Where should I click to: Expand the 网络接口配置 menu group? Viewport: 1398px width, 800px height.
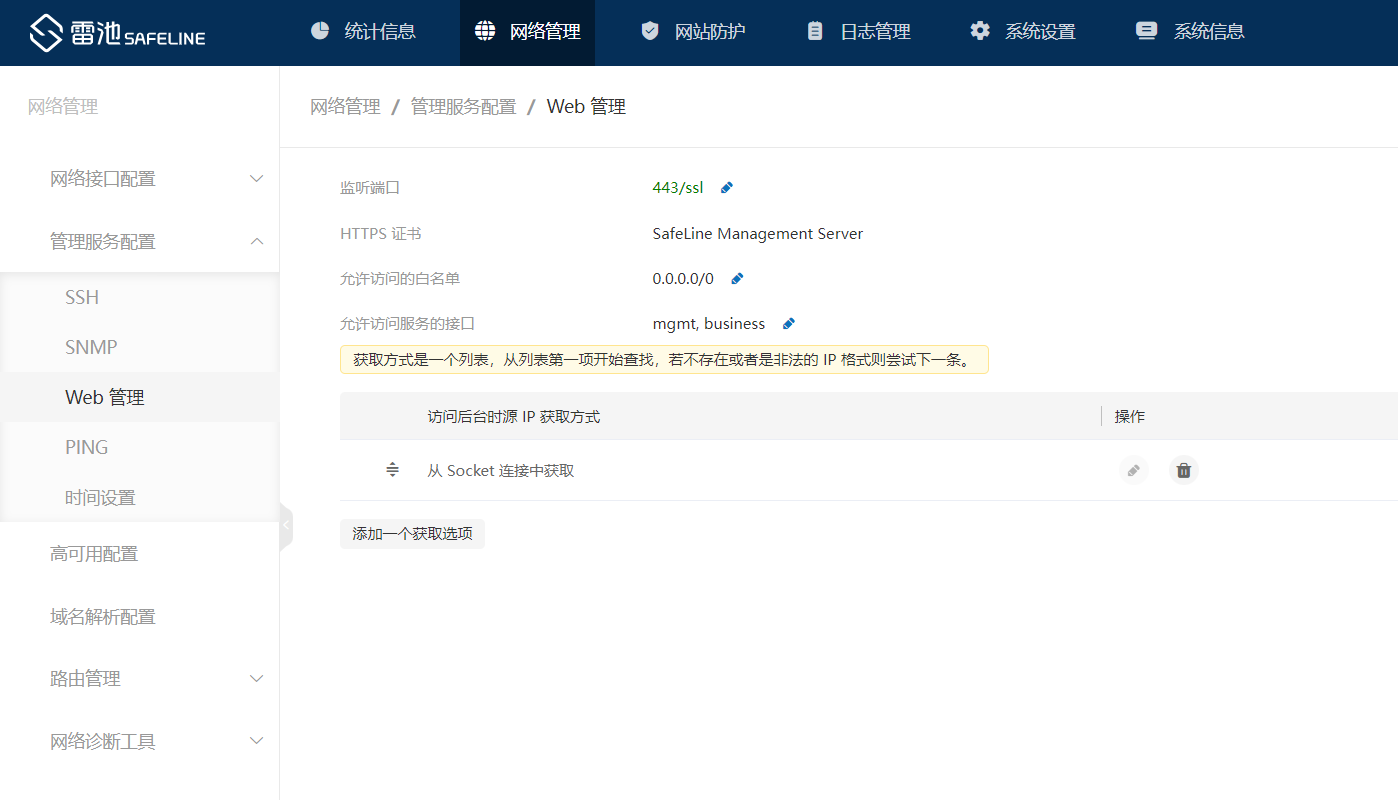click(157, 179)
